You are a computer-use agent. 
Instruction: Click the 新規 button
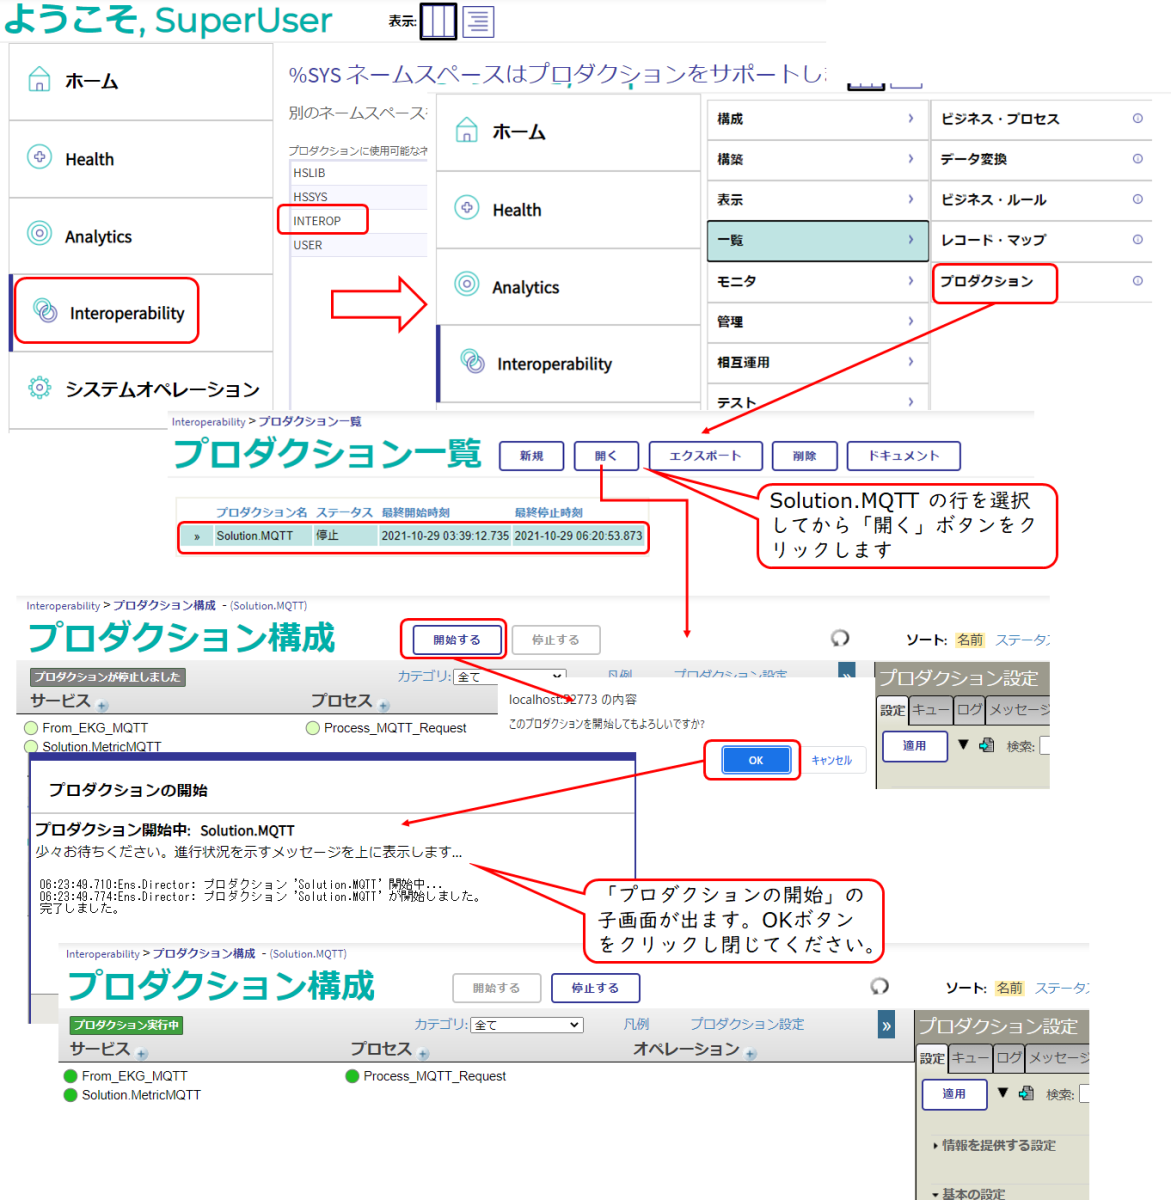[531, 456]
